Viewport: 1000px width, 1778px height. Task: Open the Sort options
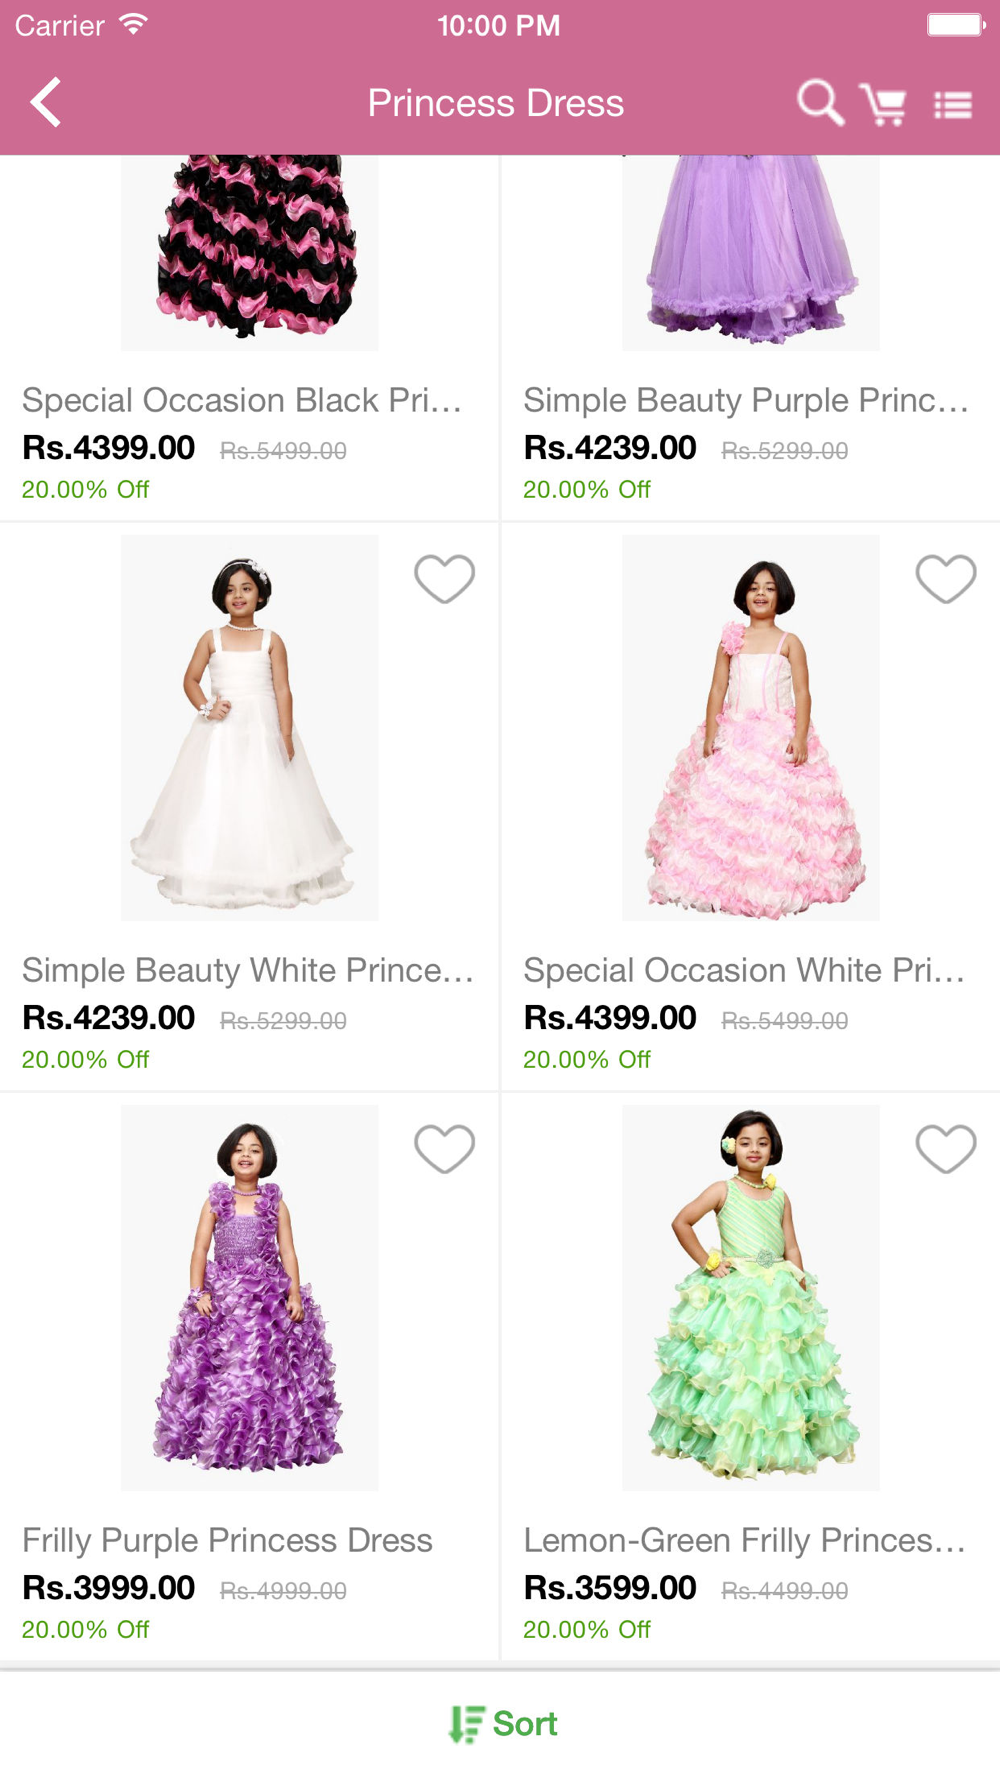[x=503, y=1724]
